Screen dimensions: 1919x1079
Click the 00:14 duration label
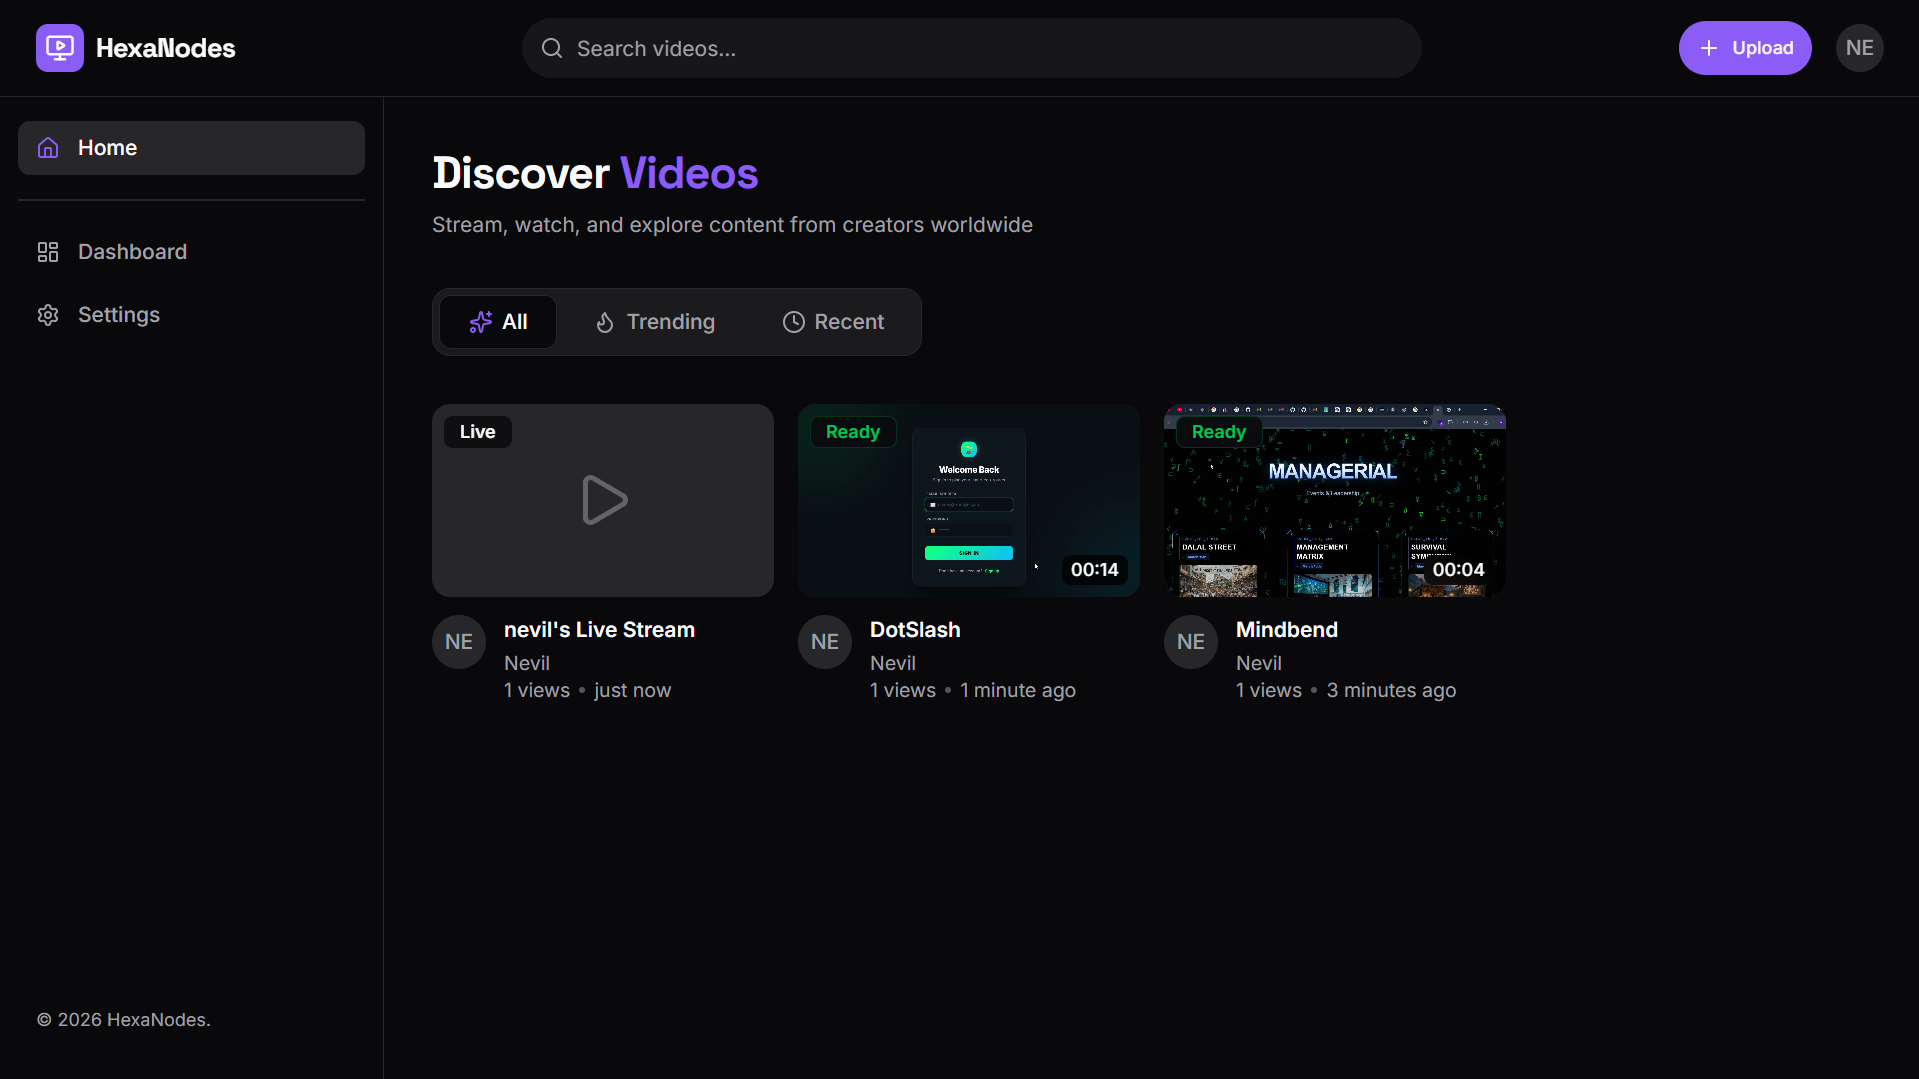point(1095,570)
